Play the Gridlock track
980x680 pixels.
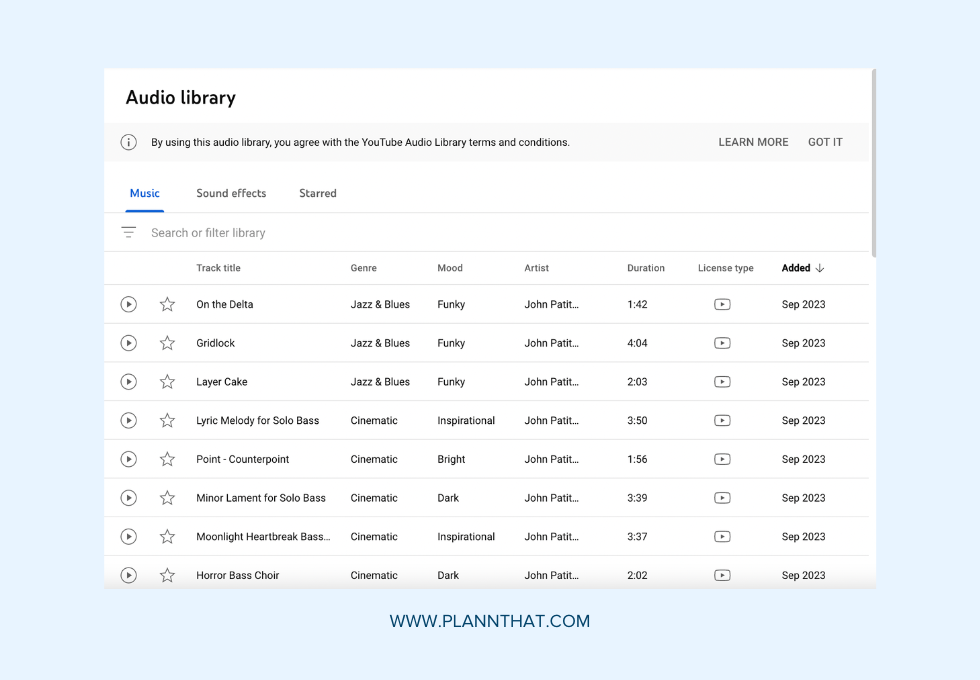point(128,343)
